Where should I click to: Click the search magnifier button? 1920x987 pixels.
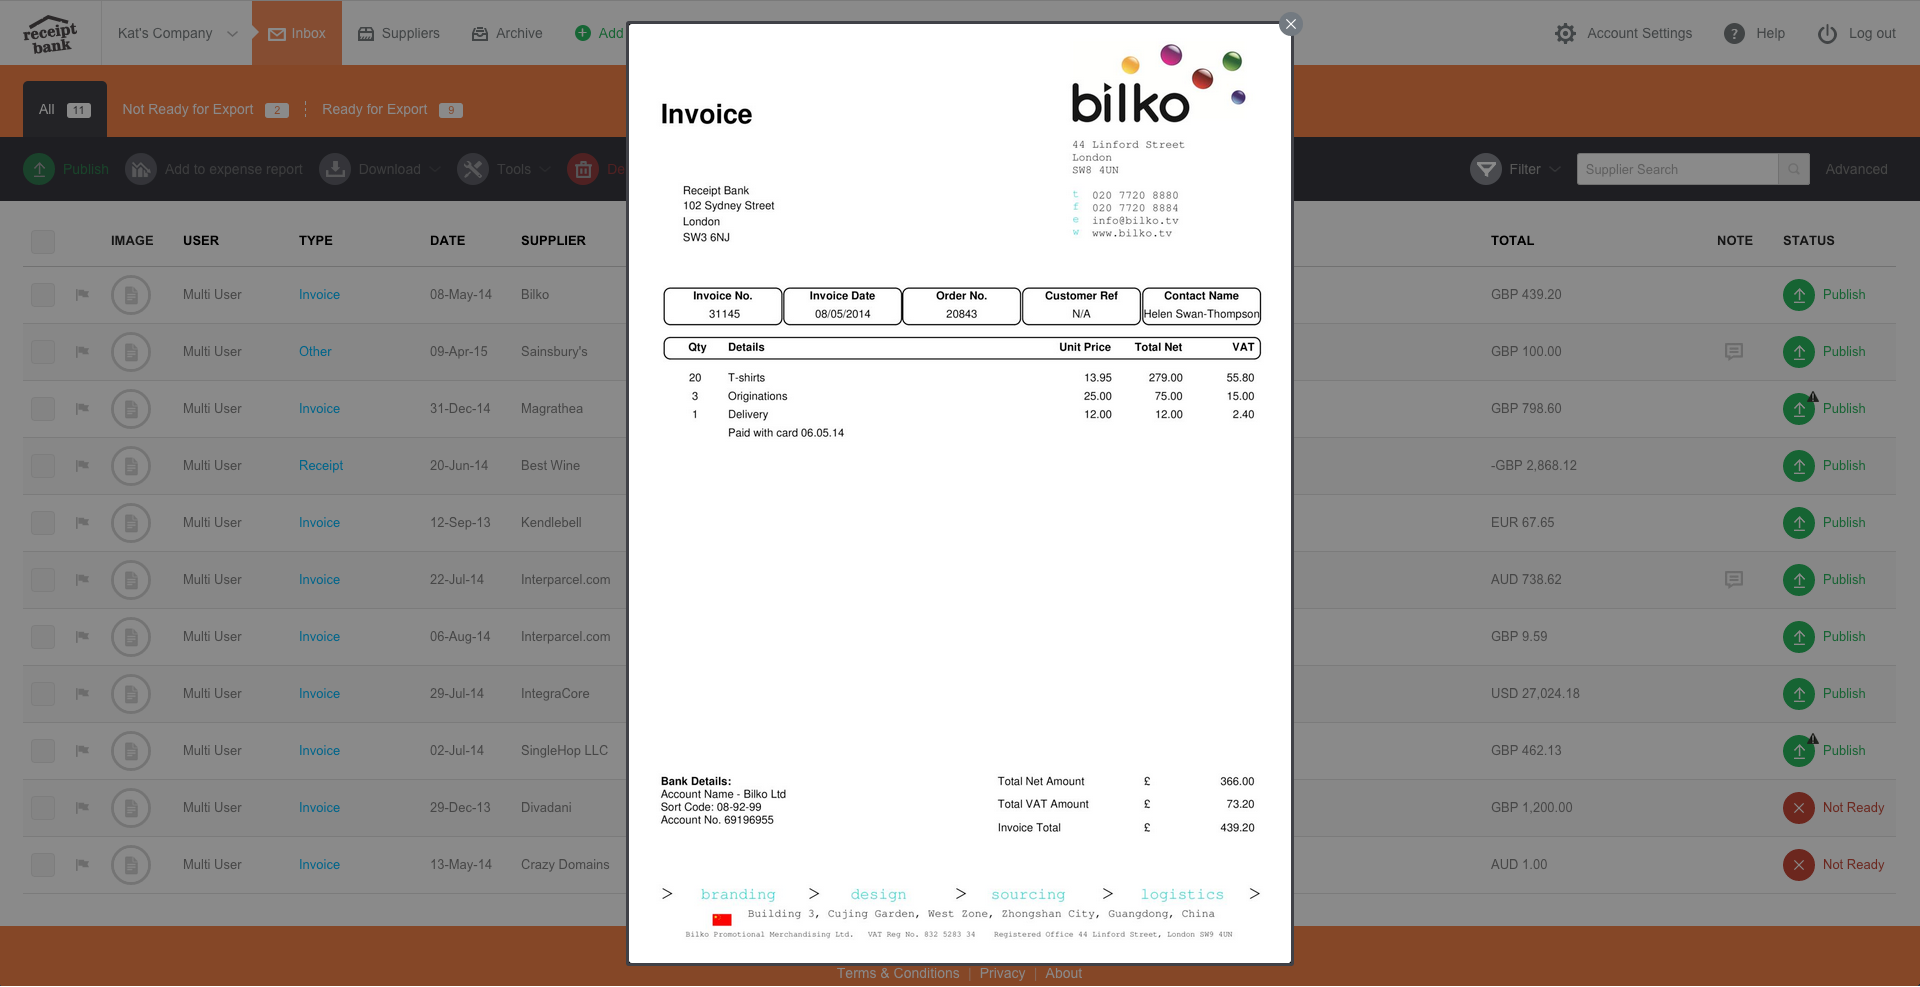coord(1794,169)
